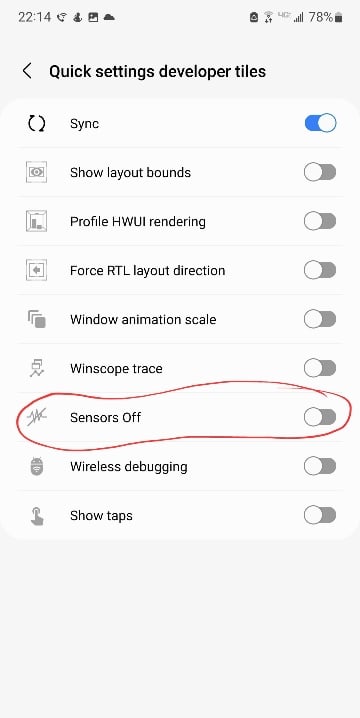Tap the Profile HWUI rendering label
Image resolution: width=360 pixels, height=718 pixels.
point(138,222)
